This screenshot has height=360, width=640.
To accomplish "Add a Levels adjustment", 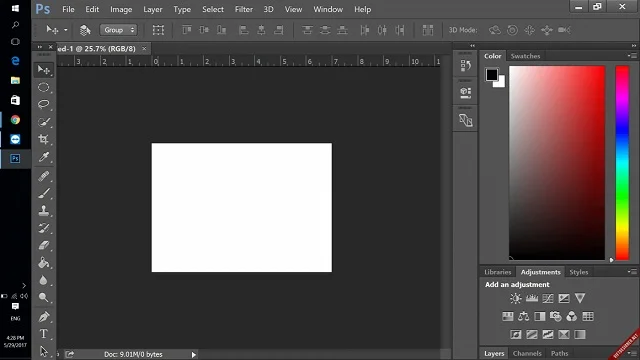I will click(532, 298).
